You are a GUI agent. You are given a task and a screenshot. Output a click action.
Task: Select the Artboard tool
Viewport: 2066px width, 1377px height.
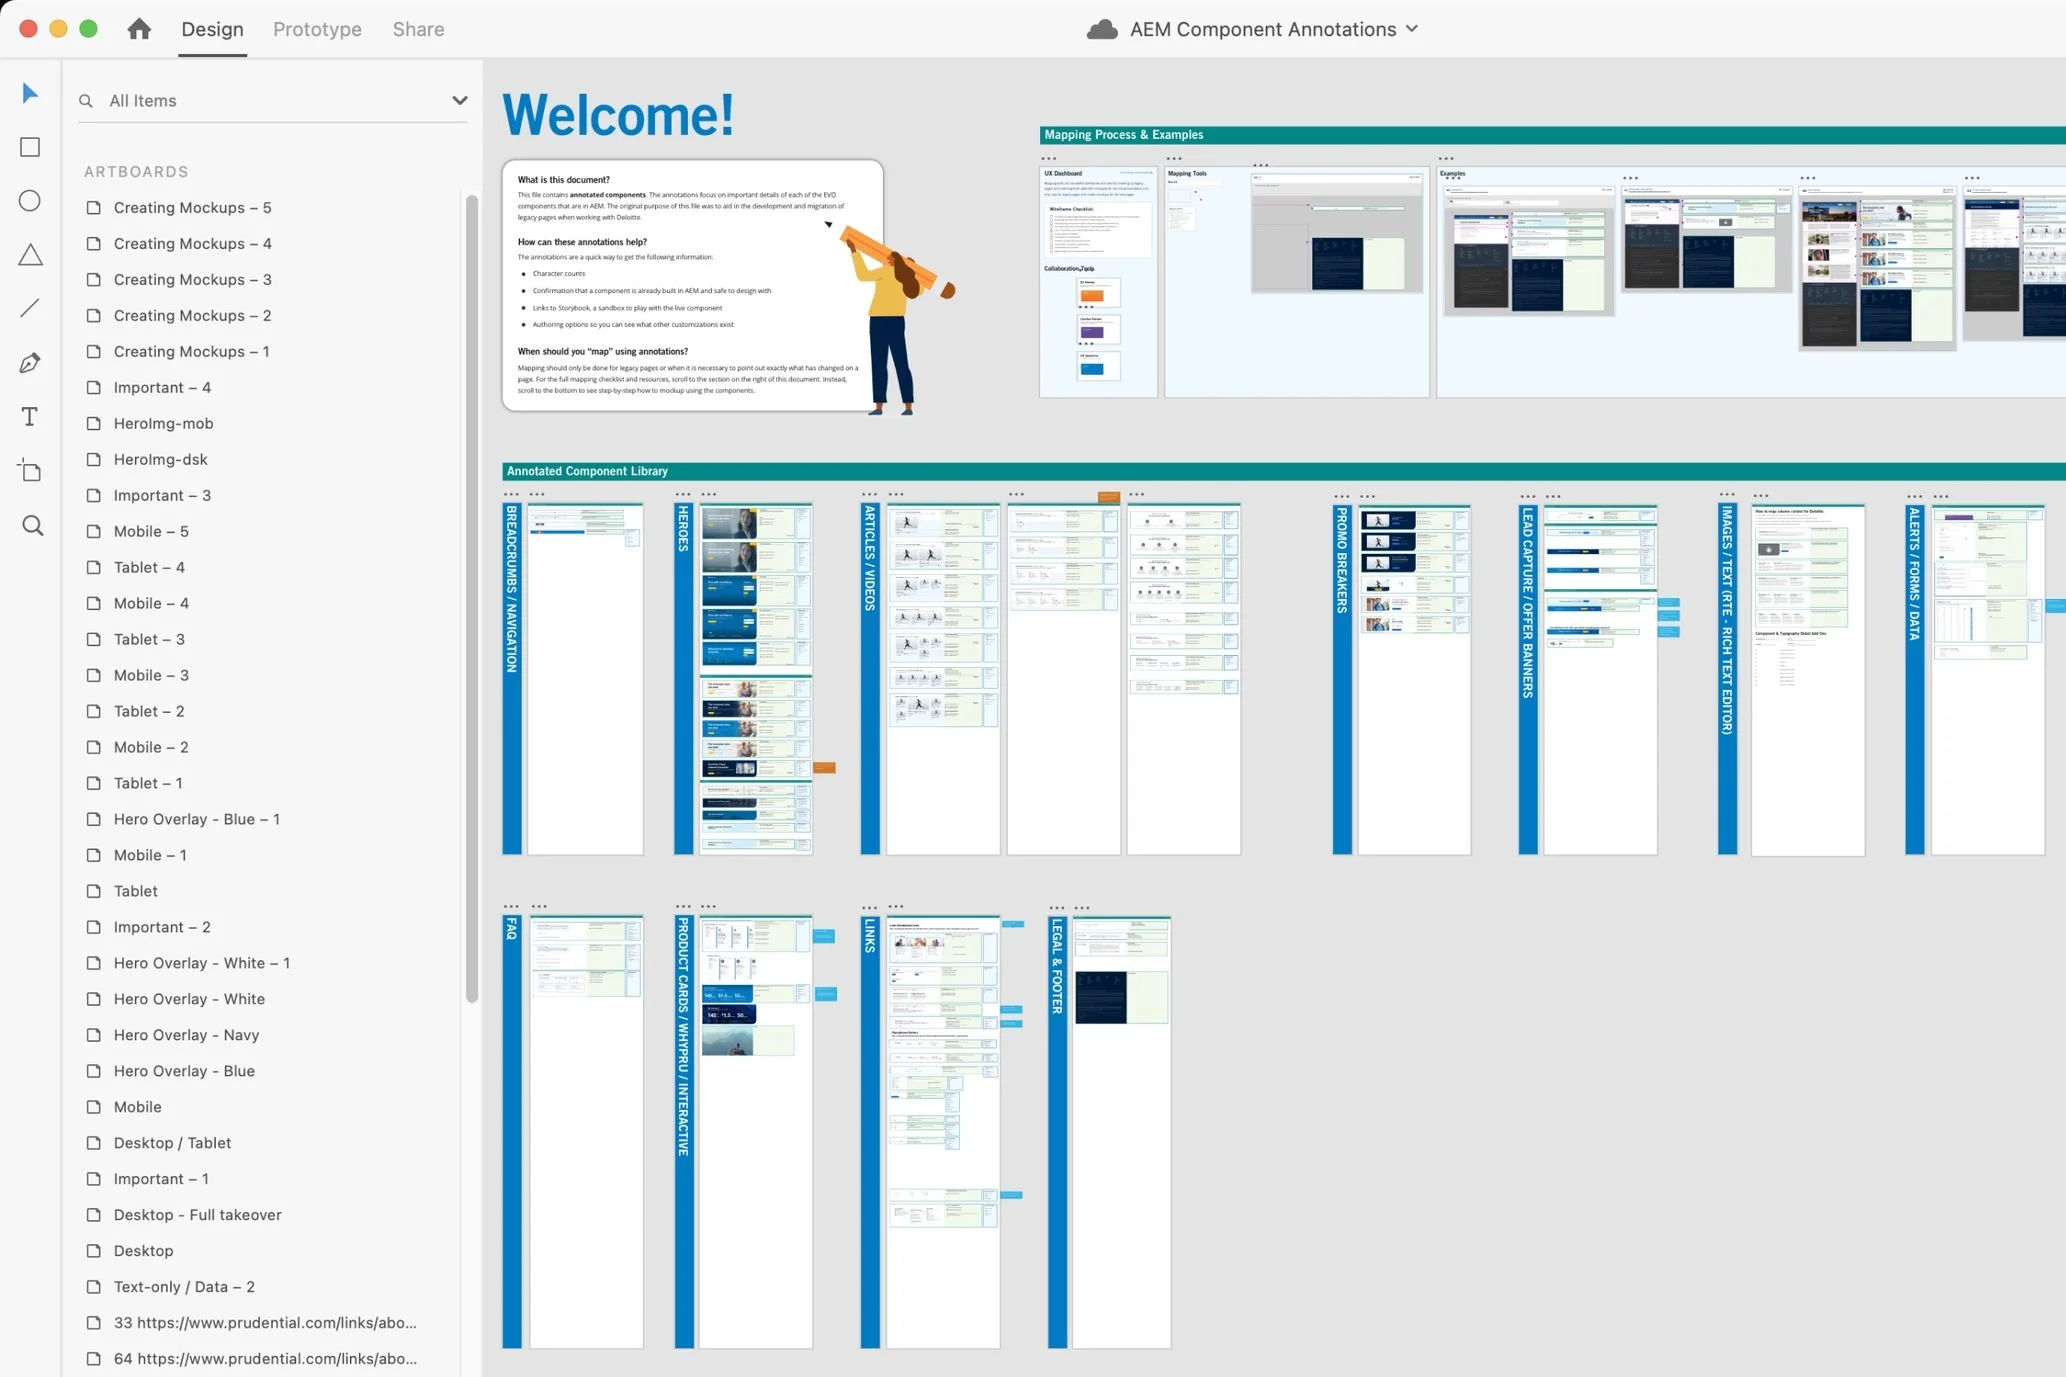click(x=30, y=471)
